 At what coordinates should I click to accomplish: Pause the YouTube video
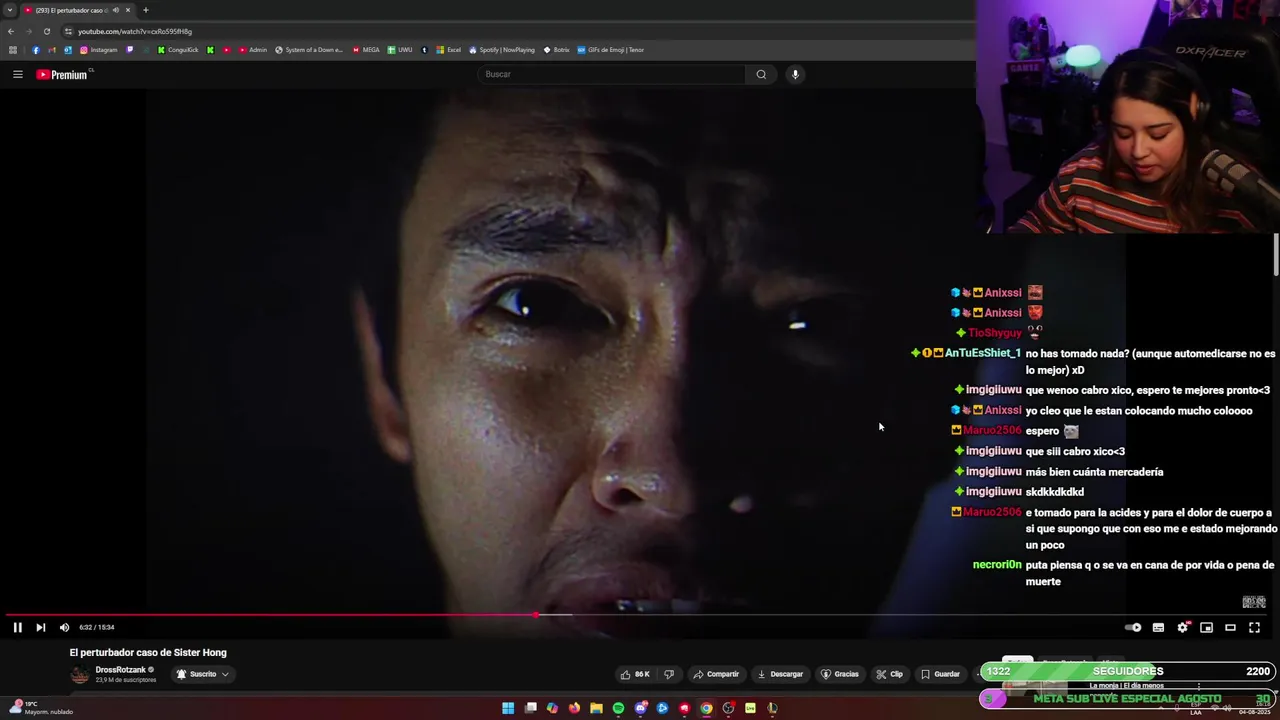pyautogui.click(x=17, y=627)
